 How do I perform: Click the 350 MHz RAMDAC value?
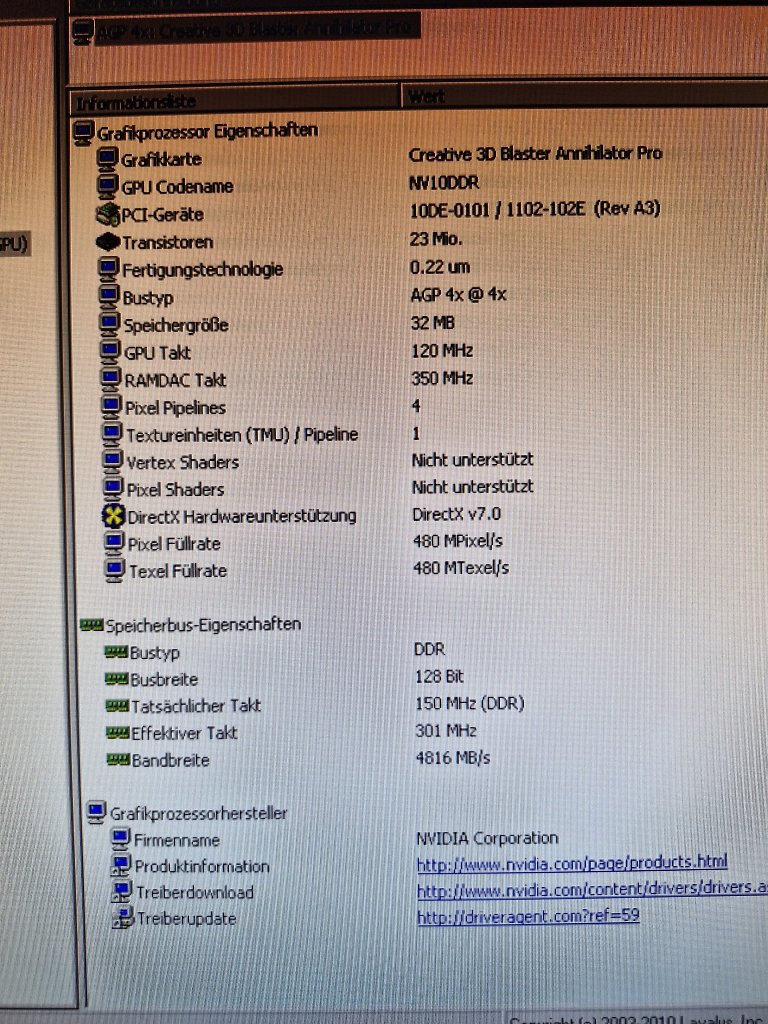442,378
